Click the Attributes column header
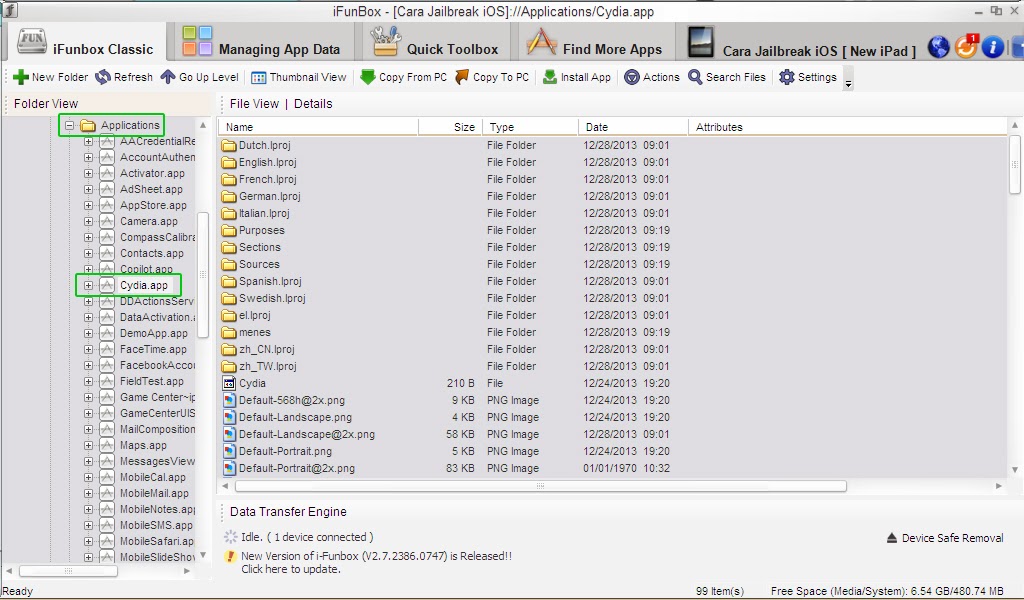 point(847,127)
